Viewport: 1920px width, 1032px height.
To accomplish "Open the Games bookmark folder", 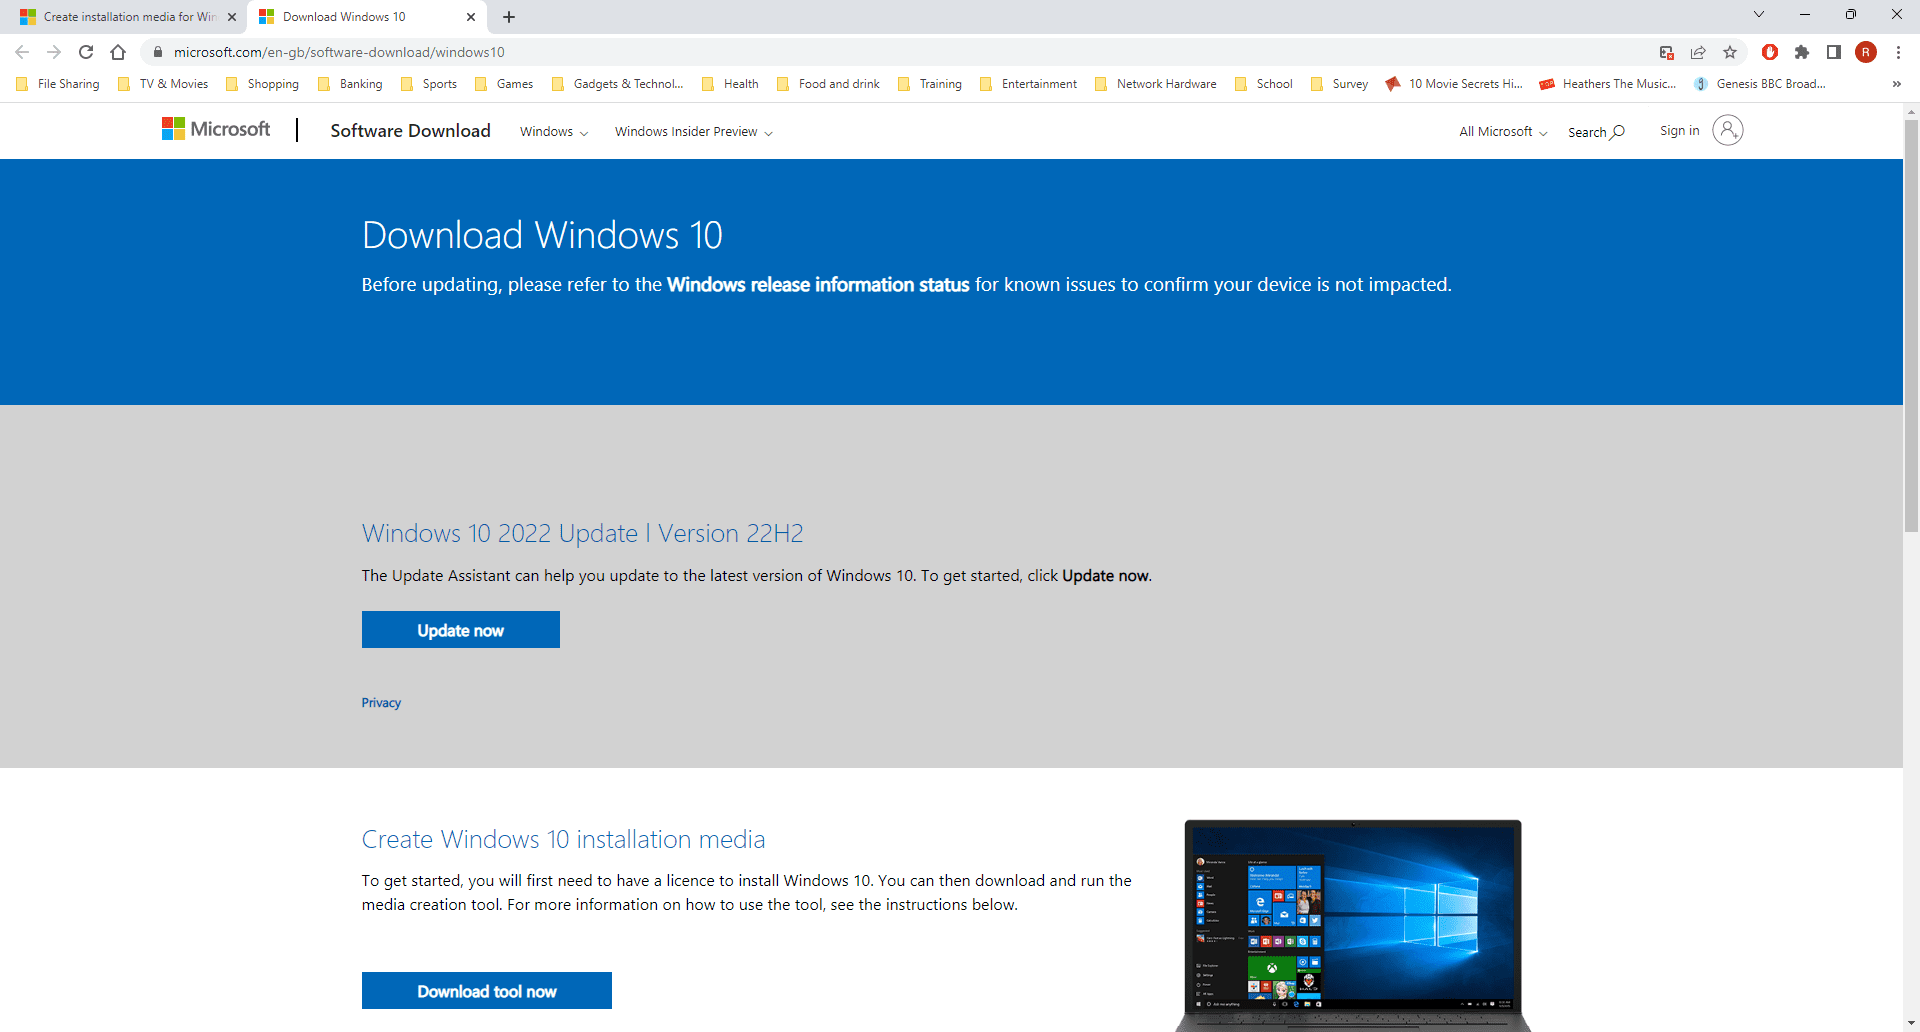I will coord(504,84).
